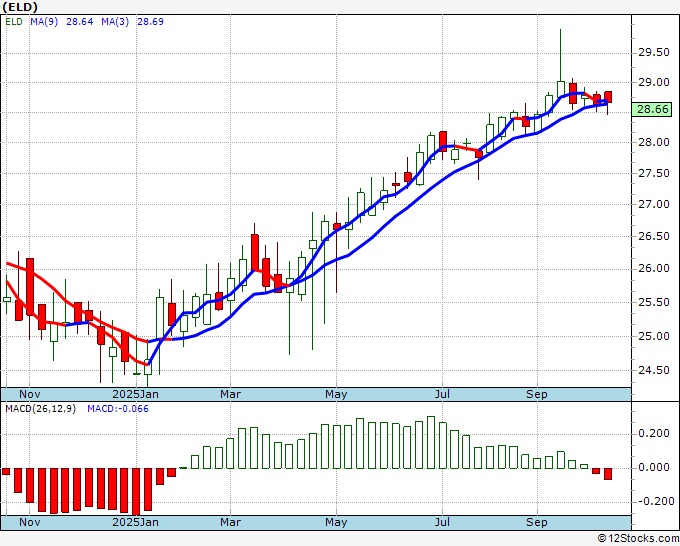Click the 28.00 price axis label
This screenshot has width=680, height=546.
[654, 143]
